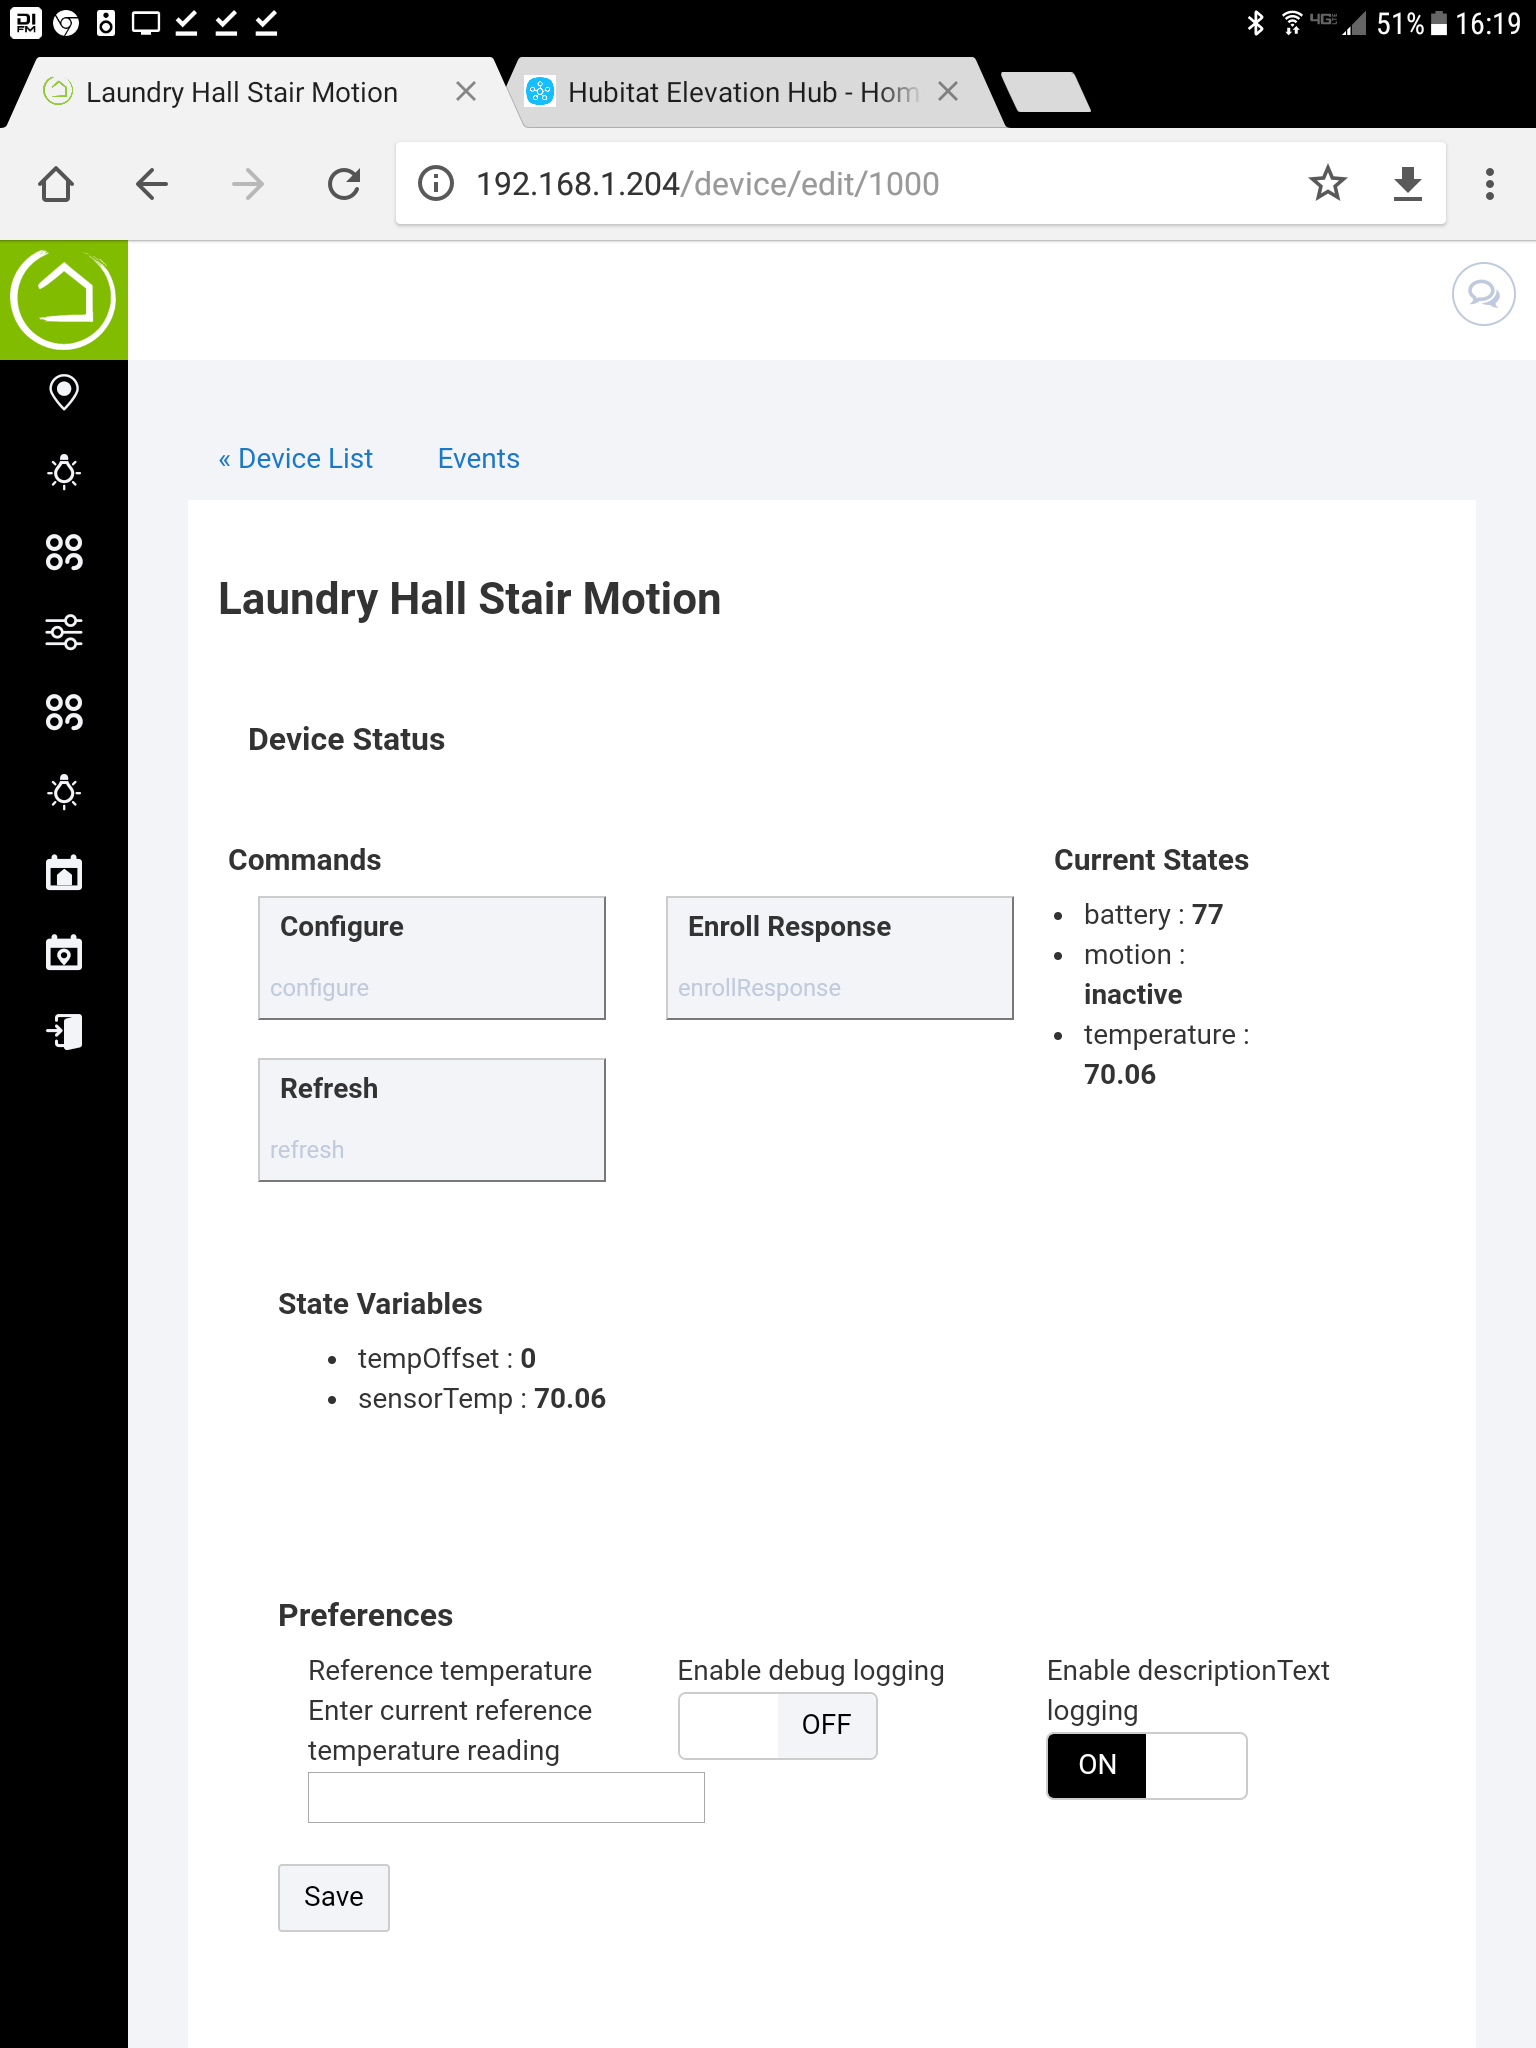
Task: Open the Events link
Action: (x=479, y=459)
